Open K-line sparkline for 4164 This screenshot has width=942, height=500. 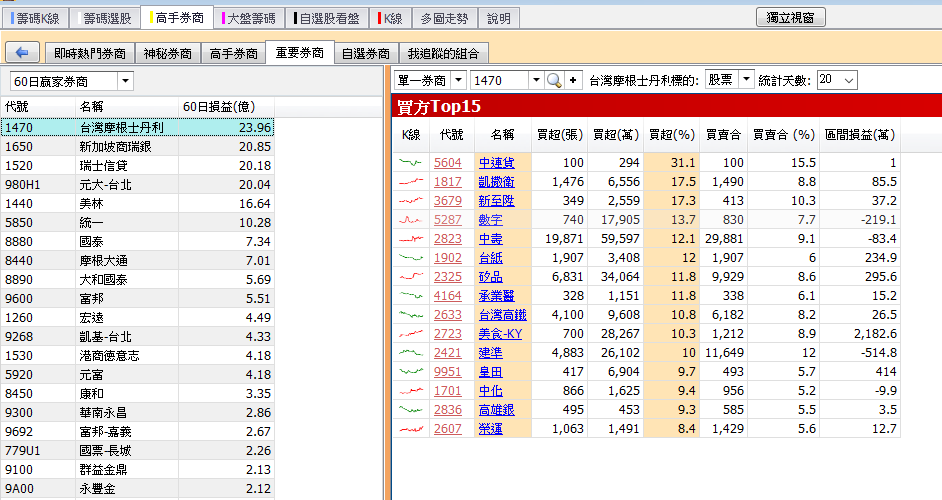411,296
